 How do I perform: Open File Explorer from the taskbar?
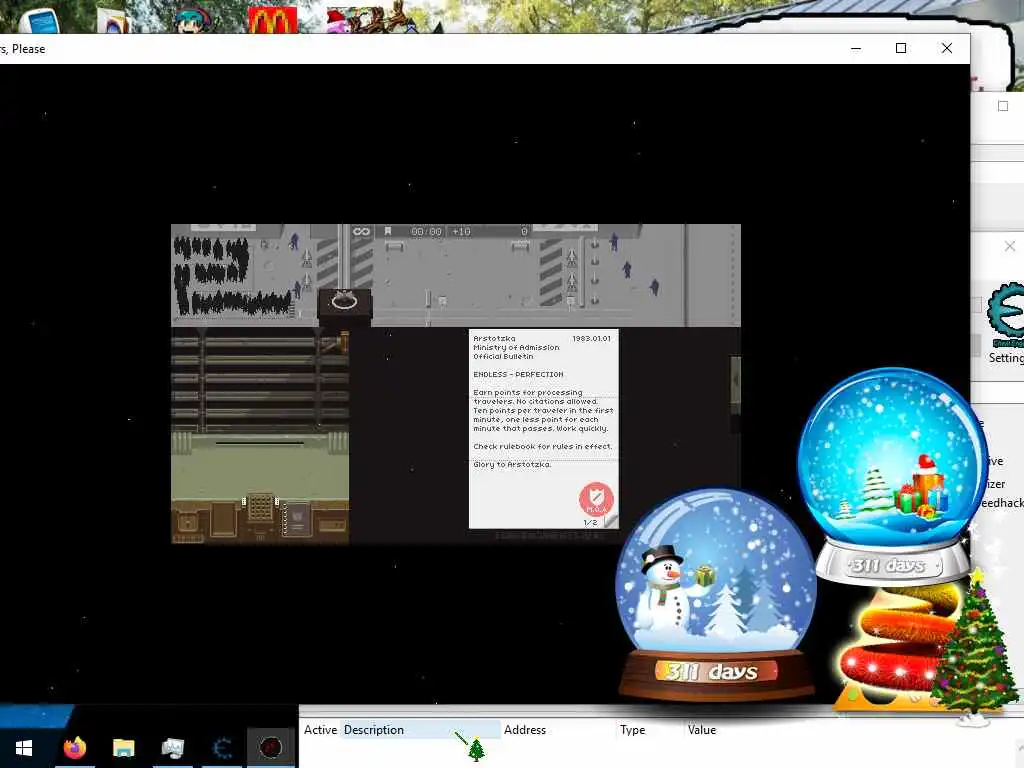pyautogui.click(x=123, y=747)
